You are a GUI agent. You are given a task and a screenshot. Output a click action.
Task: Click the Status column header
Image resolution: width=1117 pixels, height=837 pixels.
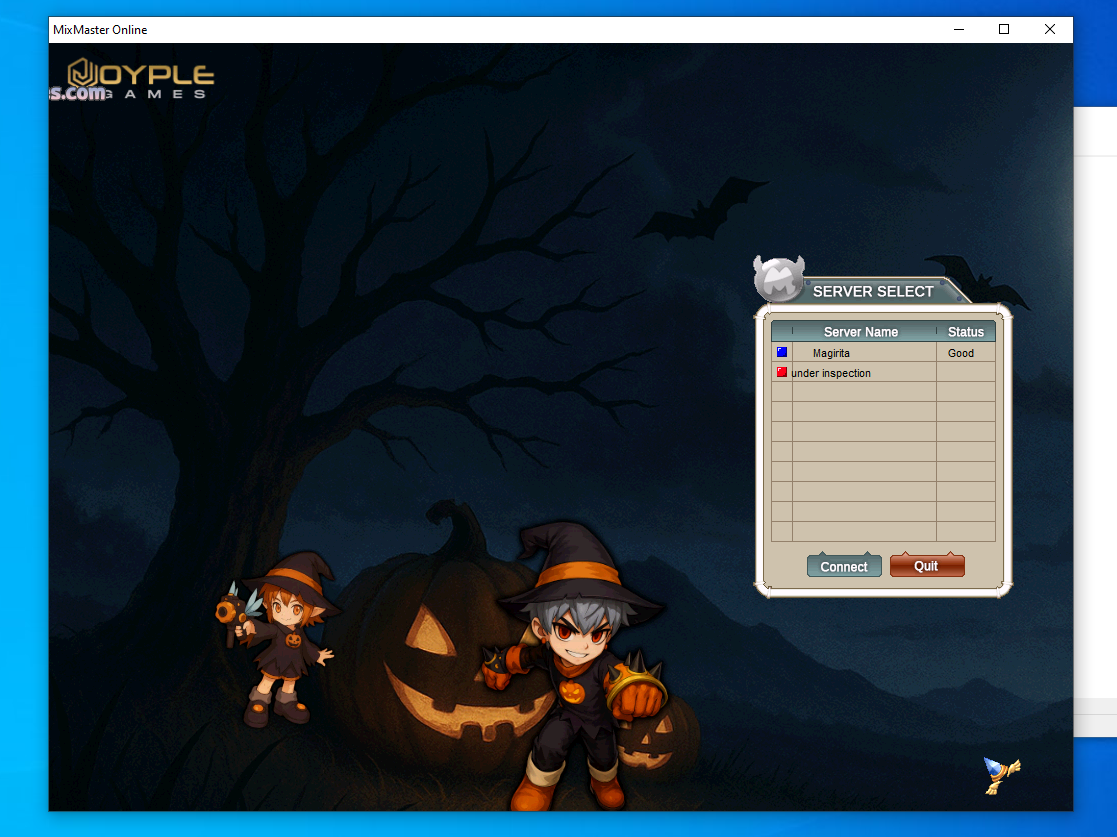coord(966,332)
